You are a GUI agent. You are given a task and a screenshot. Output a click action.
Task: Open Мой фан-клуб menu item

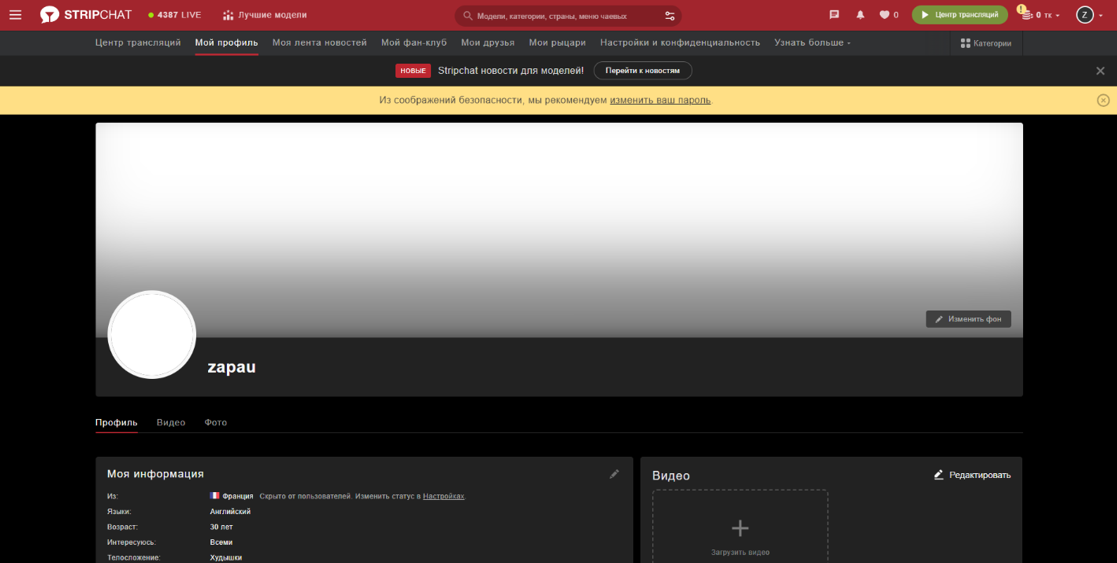pos(414,43)
